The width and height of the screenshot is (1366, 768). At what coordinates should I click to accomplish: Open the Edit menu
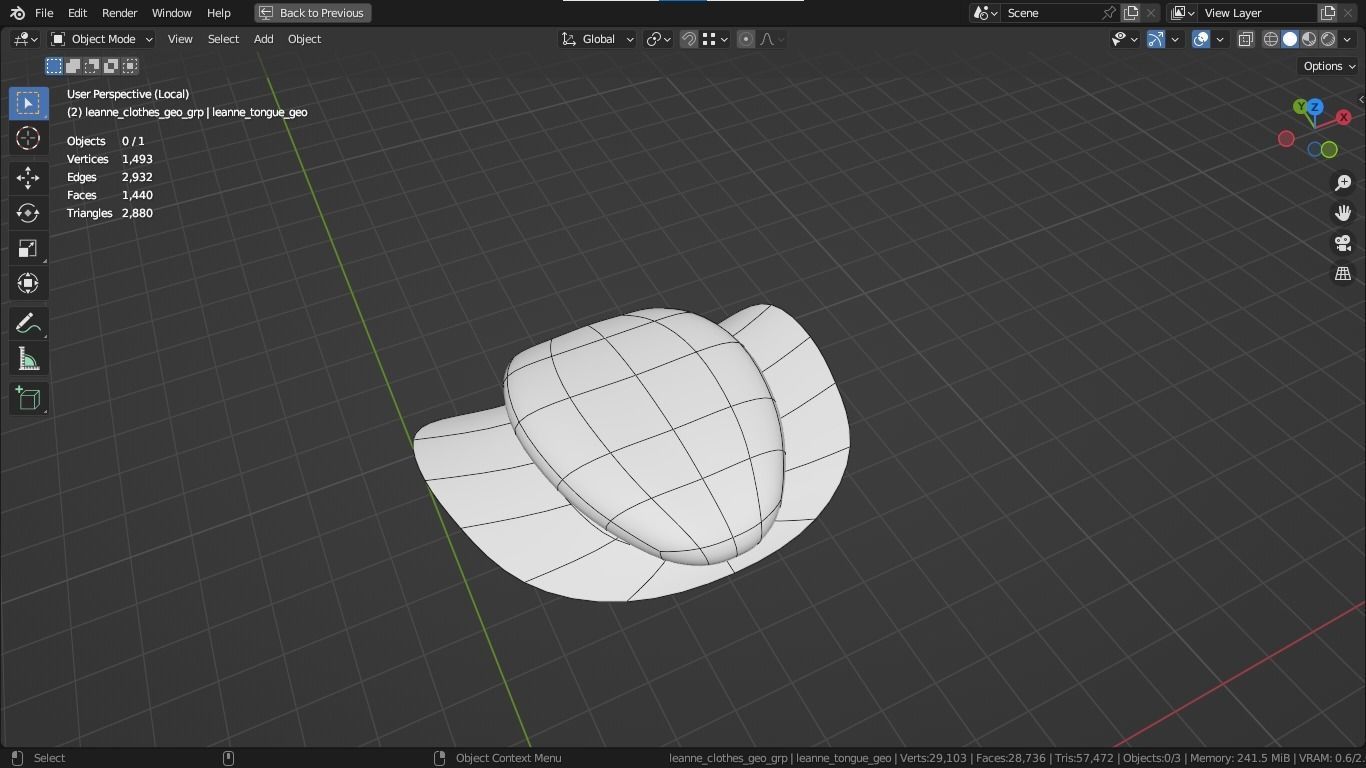click(77, 13)
